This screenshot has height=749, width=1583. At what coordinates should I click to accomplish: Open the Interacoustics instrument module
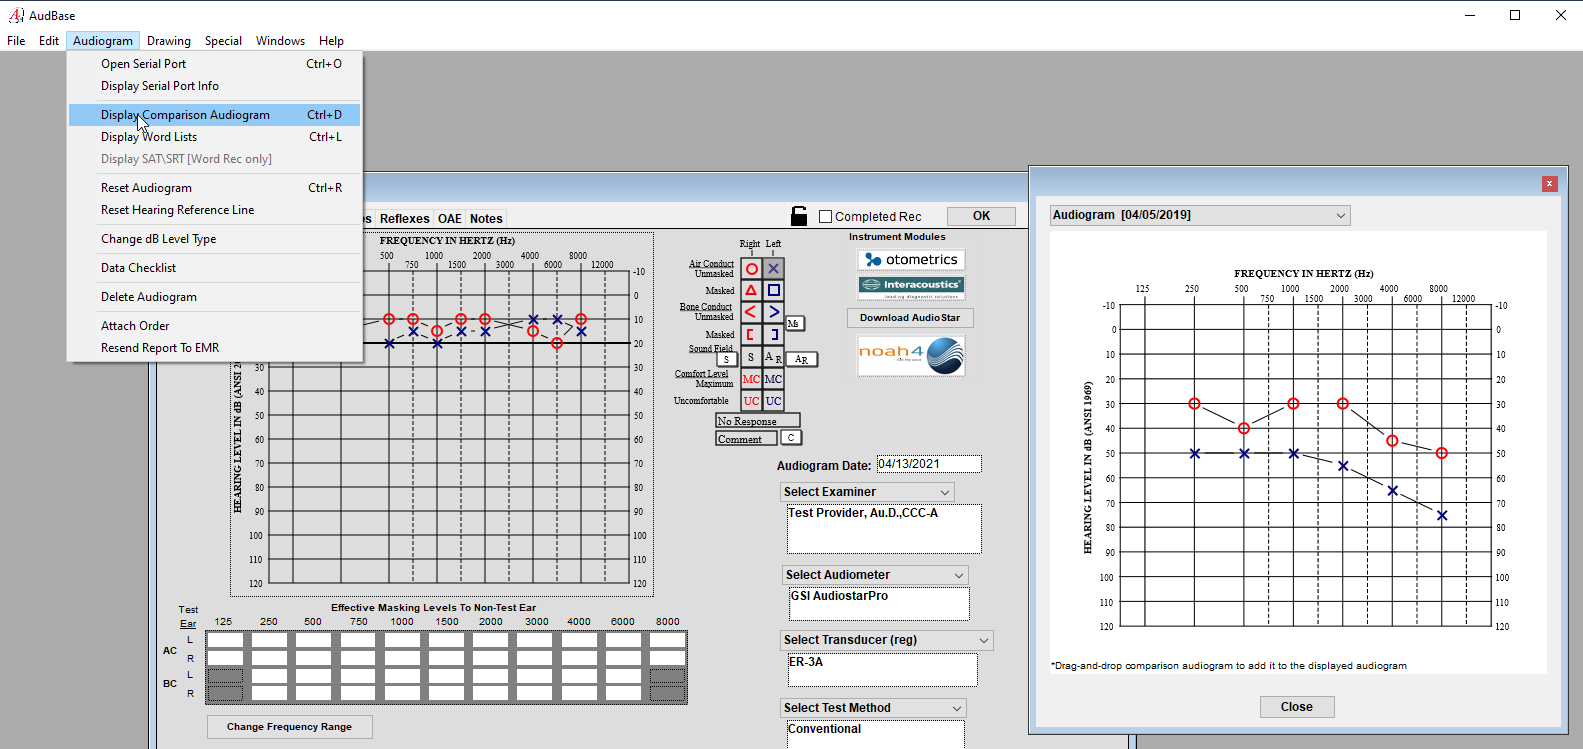point(911,288)
